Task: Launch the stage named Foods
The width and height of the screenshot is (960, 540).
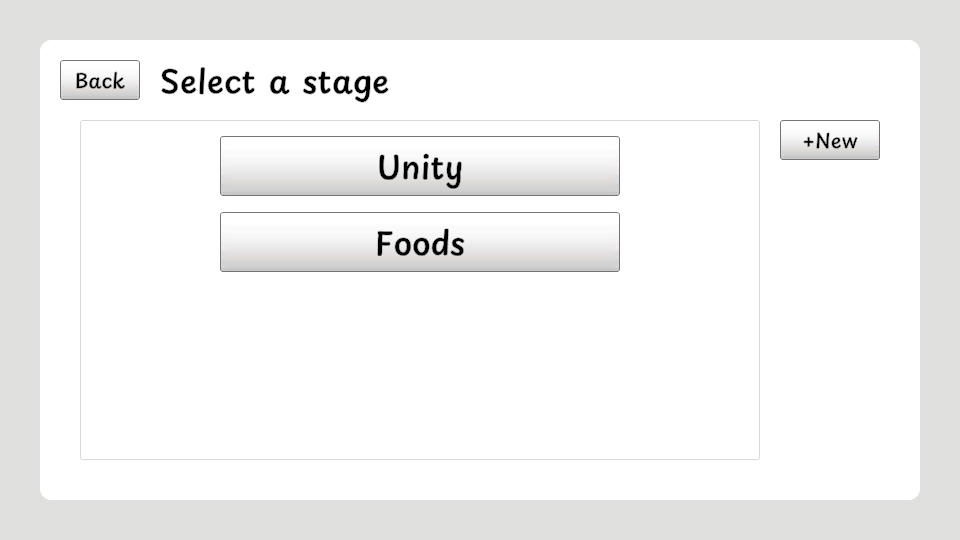Action: [420, 242]
